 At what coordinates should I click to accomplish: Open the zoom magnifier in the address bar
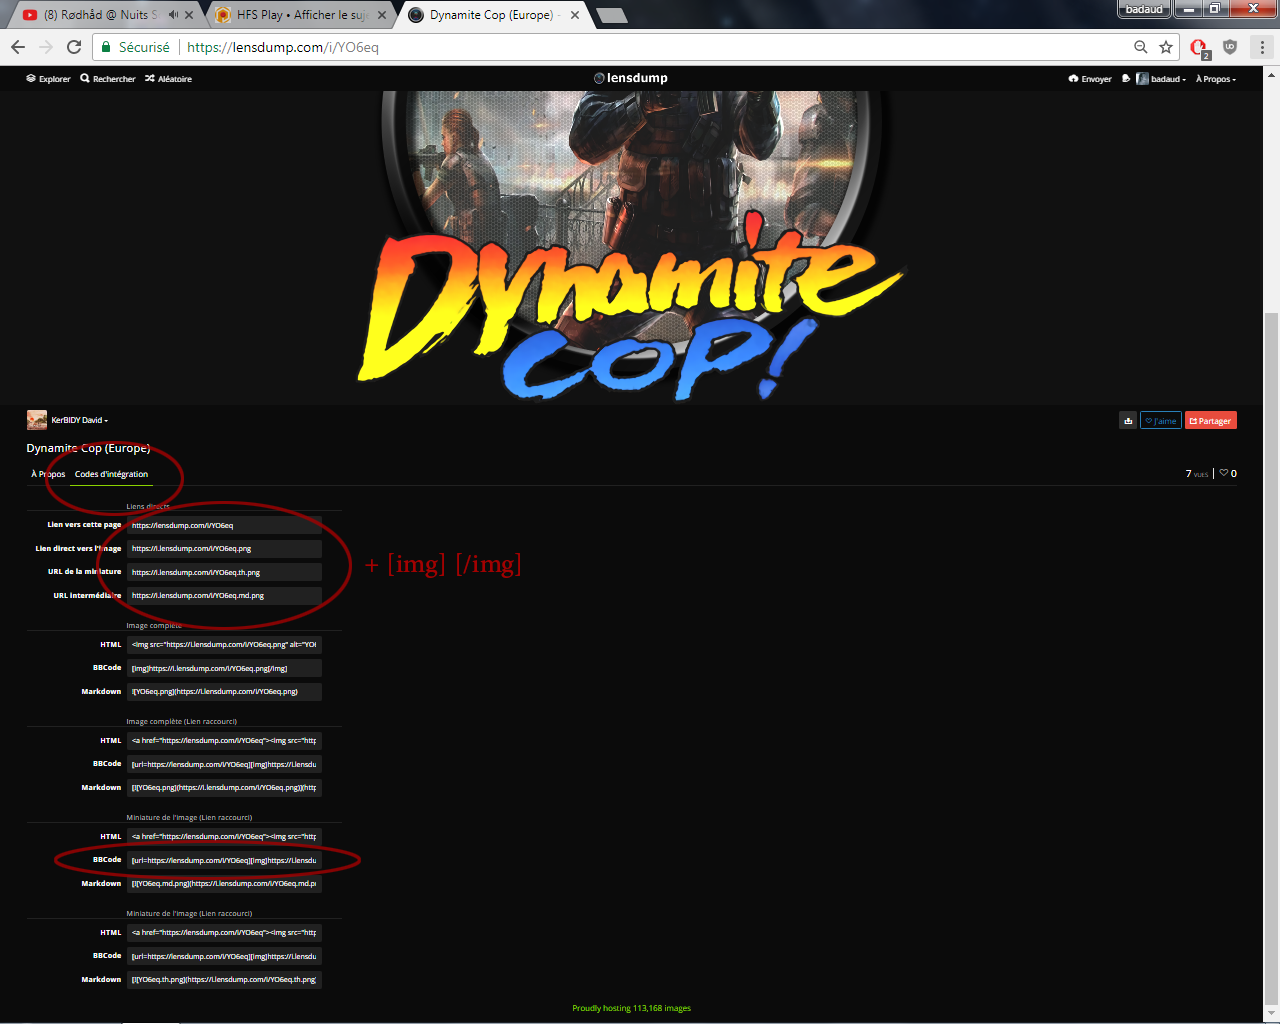[1141, 47]
